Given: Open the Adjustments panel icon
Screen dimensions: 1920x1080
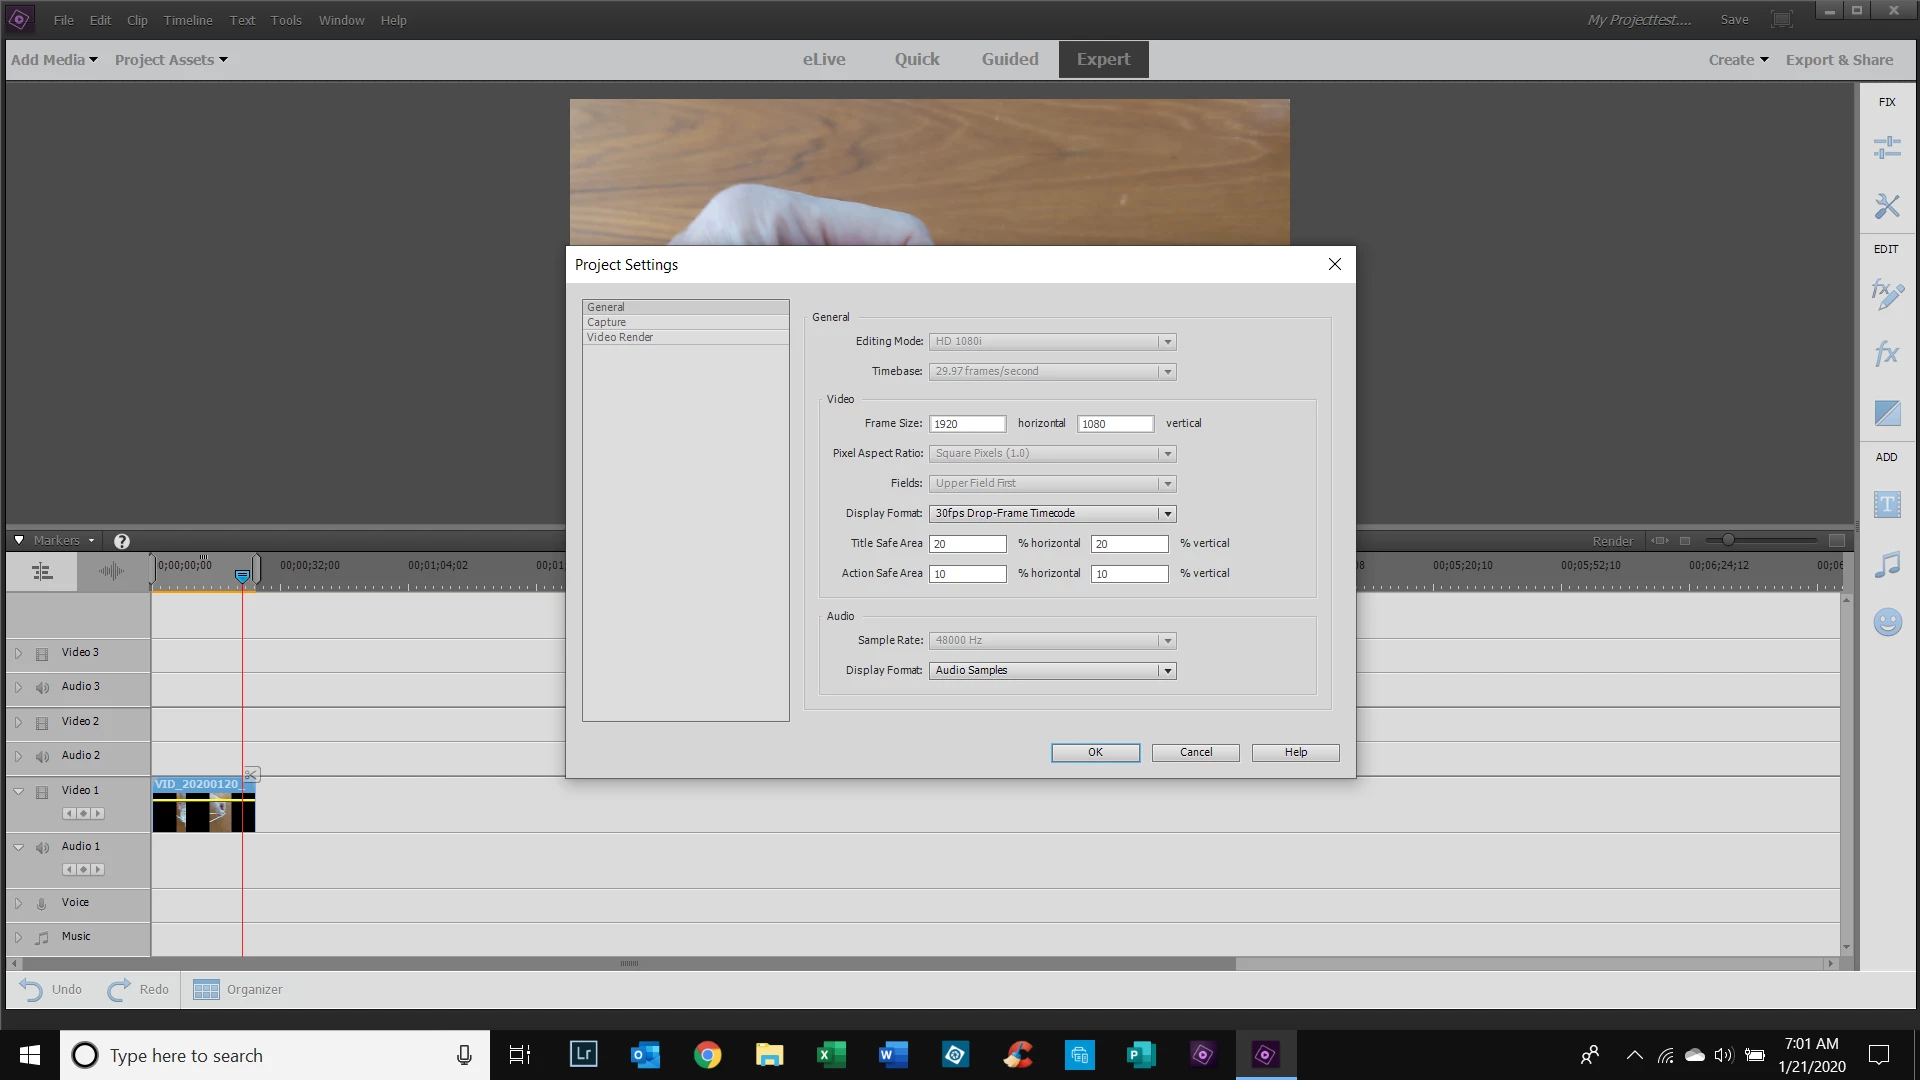Looking at the screenshot, I should click(x=1887, y=148).
